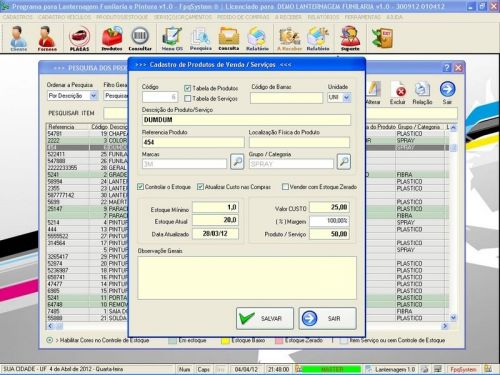Screen dimensions: 500x375
Task: Open the Consulta folder icon
Action: pyautogui.click(x=229, y=38)
